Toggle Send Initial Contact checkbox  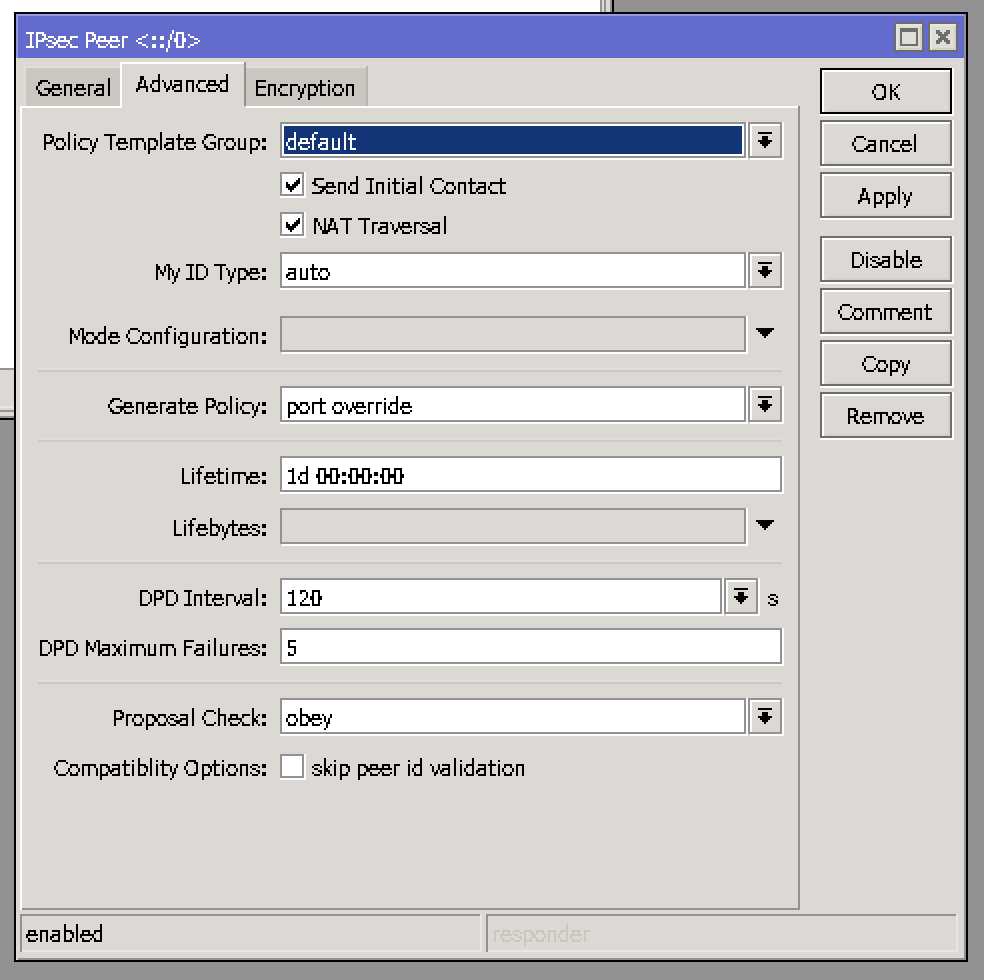[292, 185]
